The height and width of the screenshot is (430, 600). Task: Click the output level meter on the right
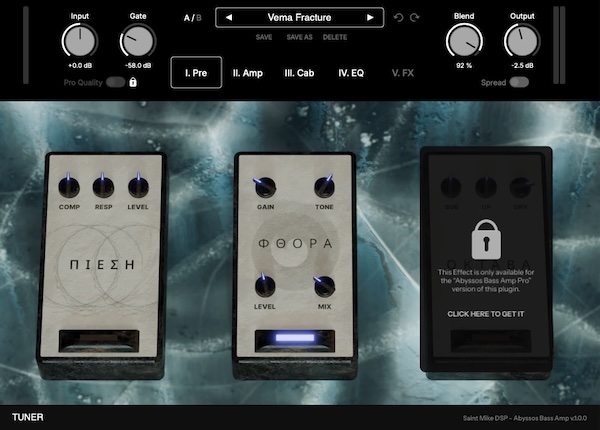click(559, 45)
